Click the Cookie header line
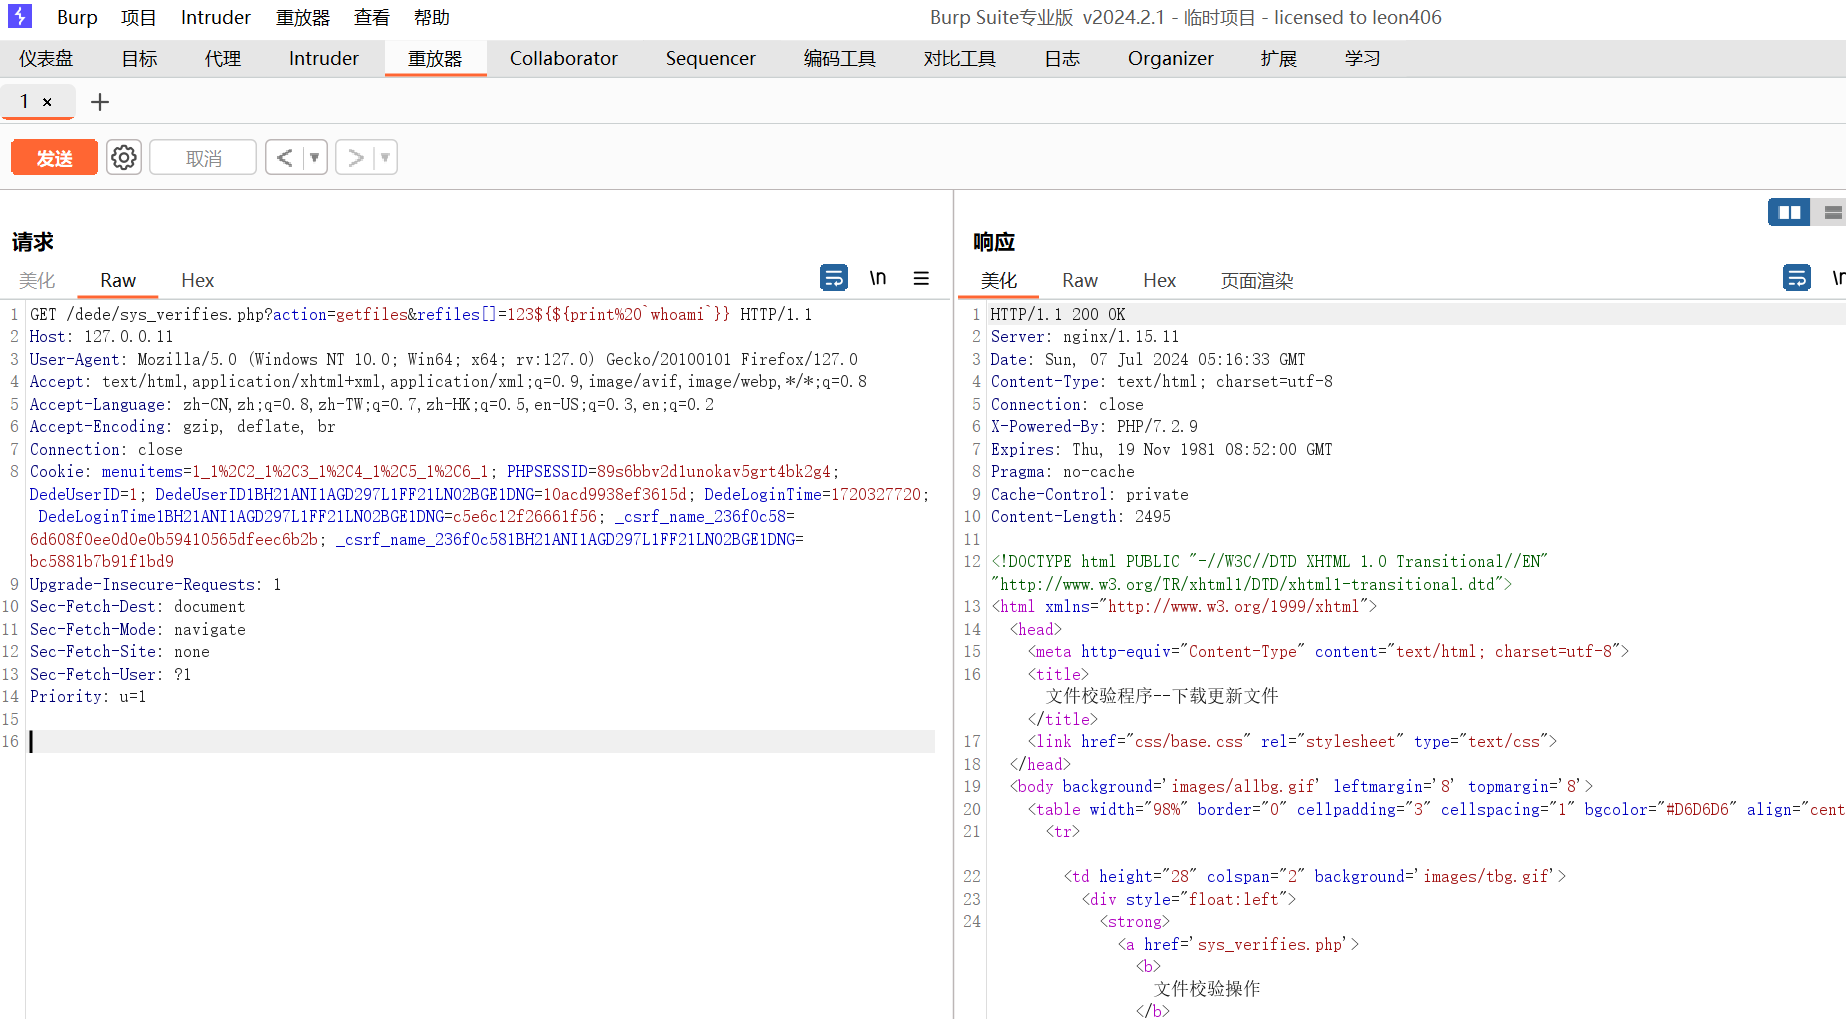 pyautogui.click(x=480, y=517)
